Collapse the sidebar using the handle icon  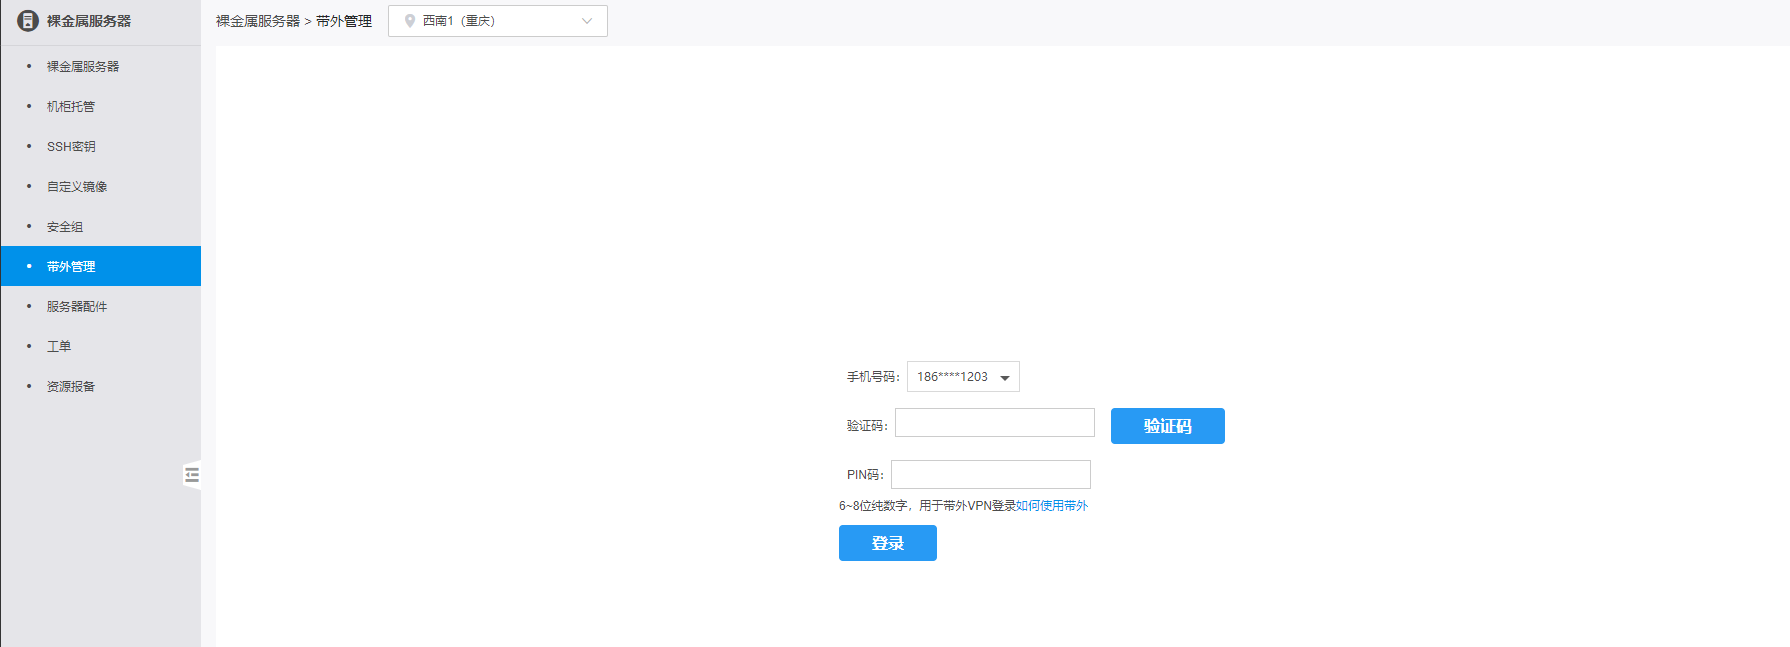click(192, 475)
